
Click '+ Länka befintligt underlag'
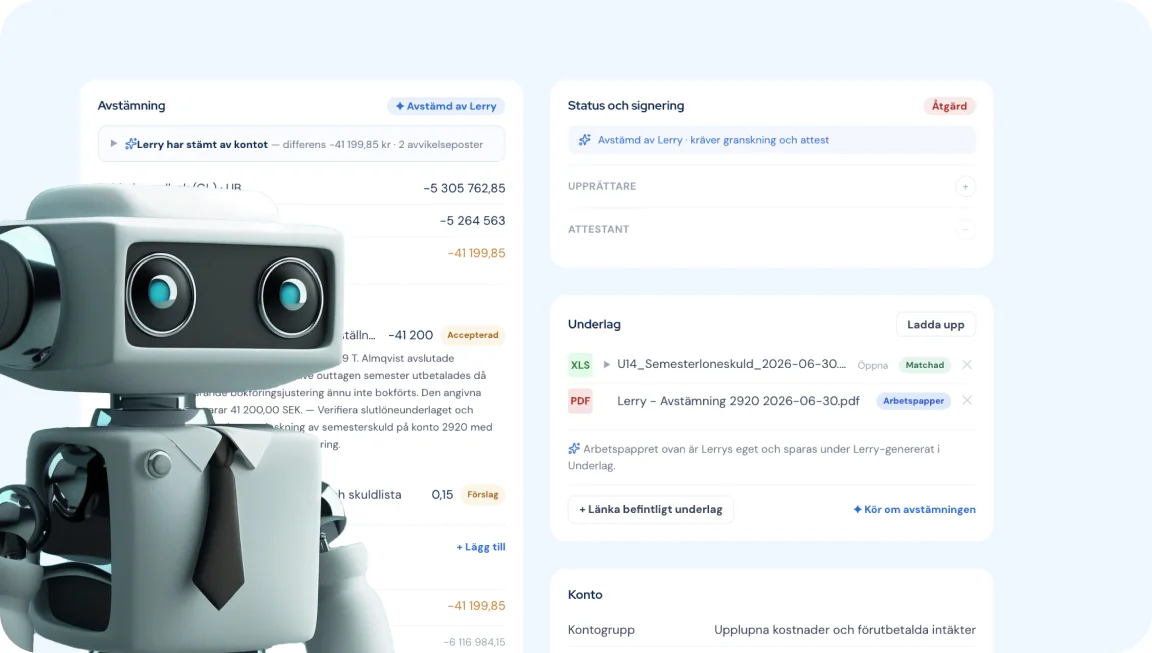click(x=650, y=509)
